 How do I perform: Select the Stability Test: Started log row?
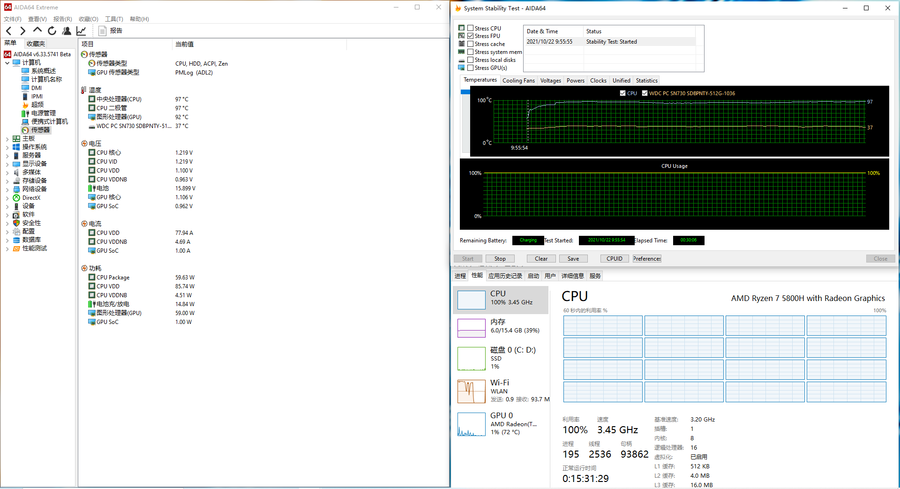coord(610,42)
